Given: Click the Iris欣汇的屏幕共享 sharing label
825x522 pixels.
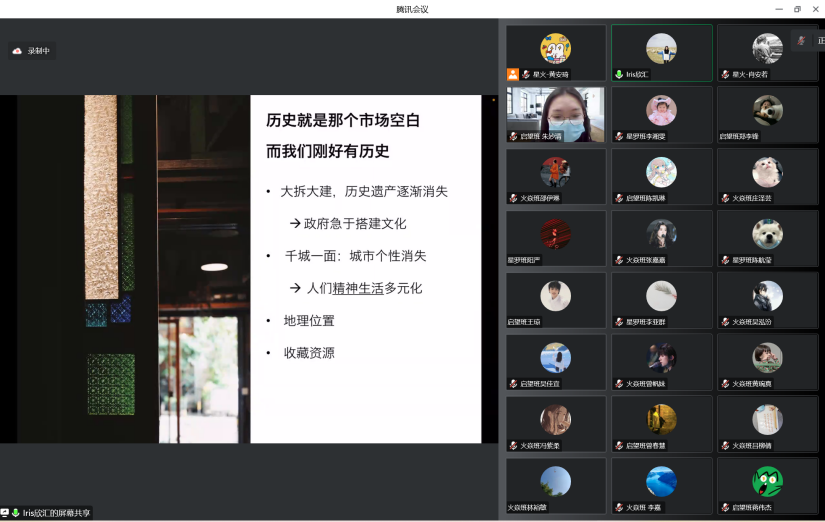Looking at the screenshot, I should (57, 513).
